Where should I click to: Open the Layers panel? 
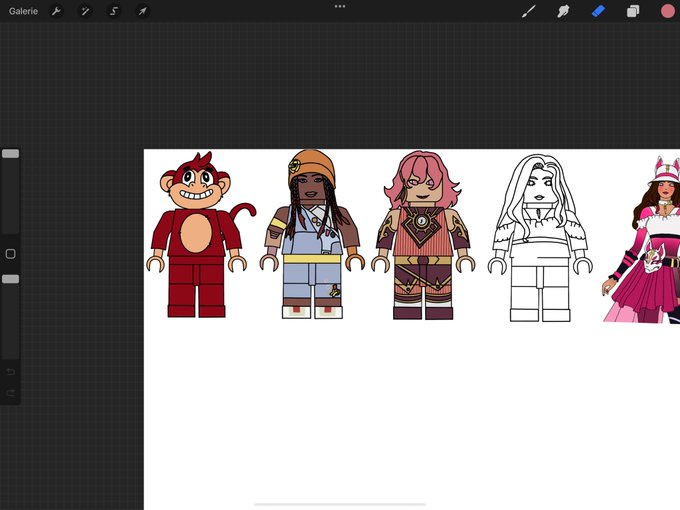(x=633, y=11)
